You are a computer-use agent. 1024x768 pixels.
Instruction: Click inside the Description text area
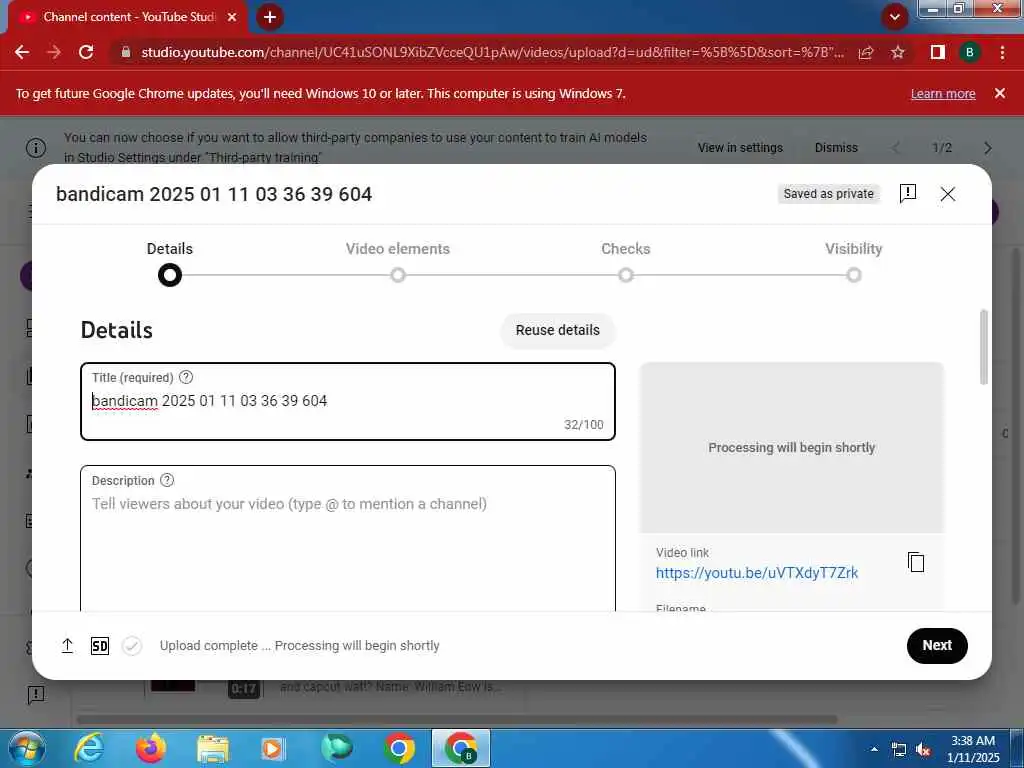347,539
